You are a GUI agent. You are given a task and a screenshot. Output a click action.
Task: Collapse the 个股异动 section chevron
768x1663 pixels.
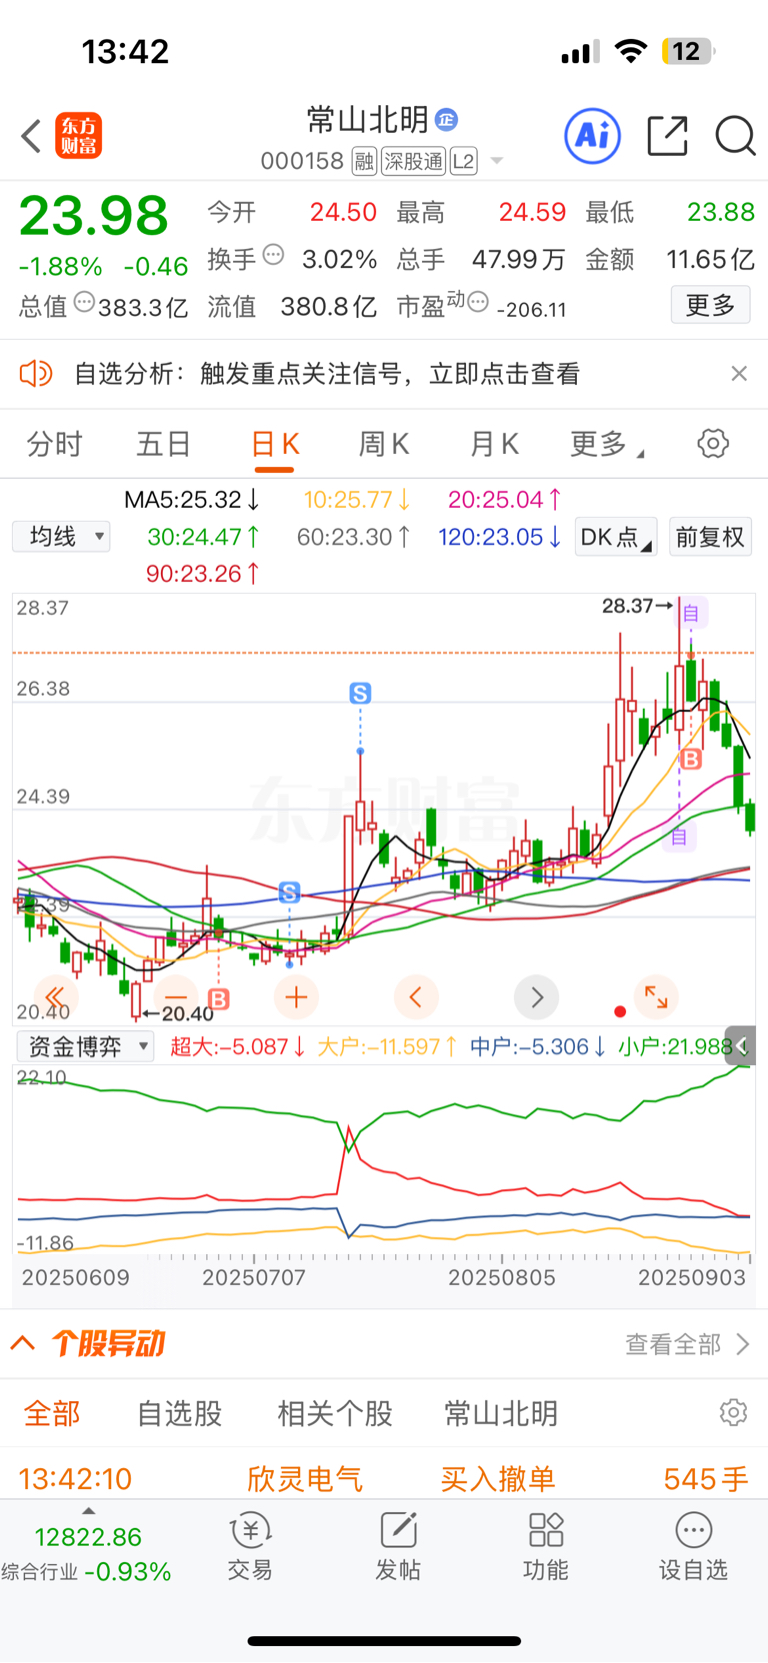click(23, 1343)
